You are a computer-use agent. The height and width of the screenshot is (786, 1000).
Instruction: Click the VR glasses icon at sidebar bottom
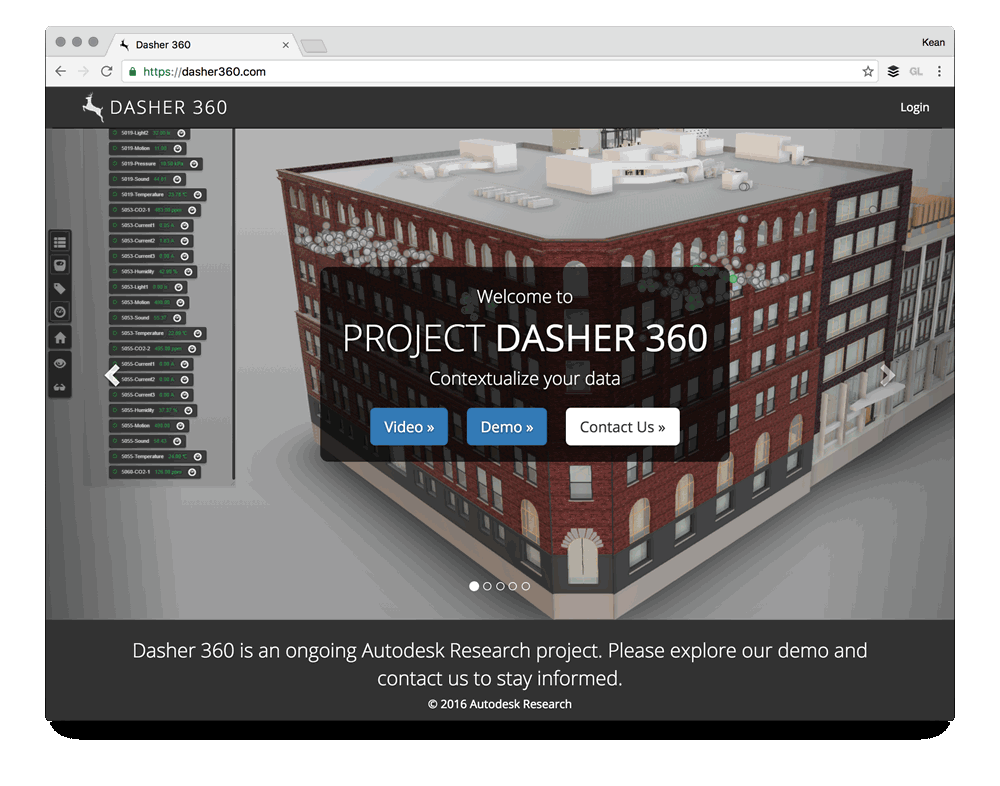[59, 387]
